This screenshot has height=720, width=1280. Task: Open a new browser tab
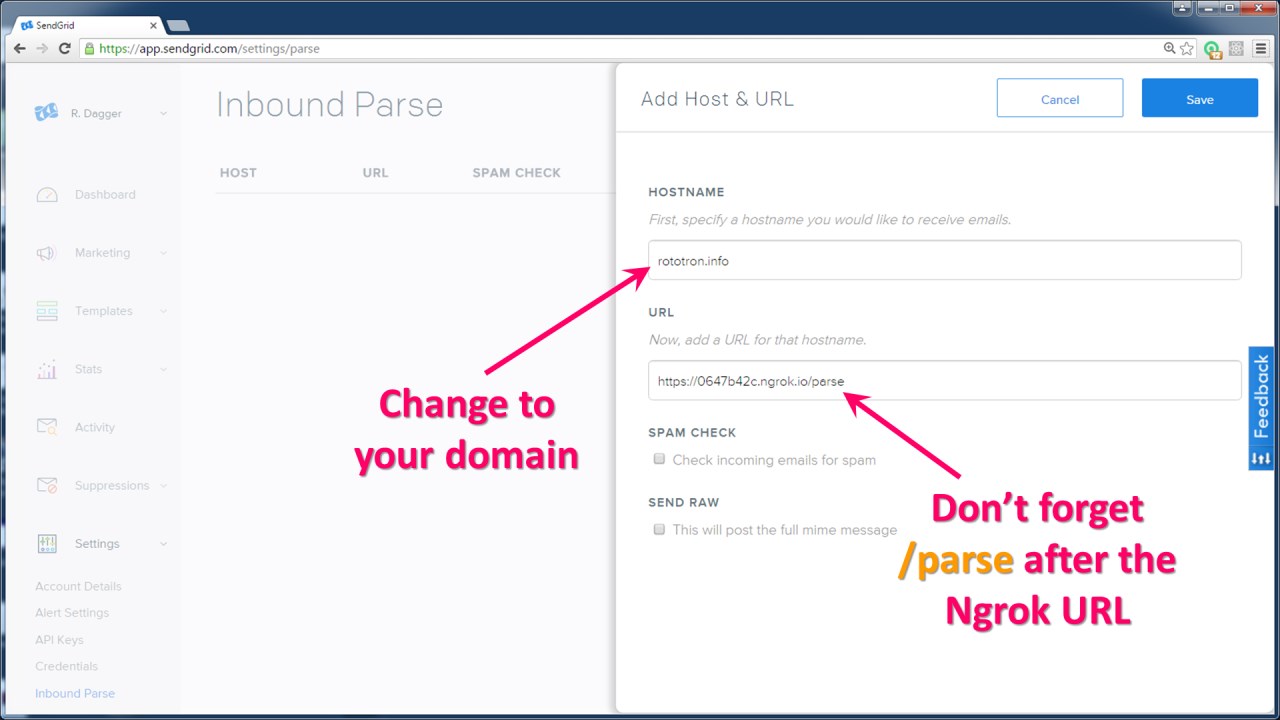point(178,25)
